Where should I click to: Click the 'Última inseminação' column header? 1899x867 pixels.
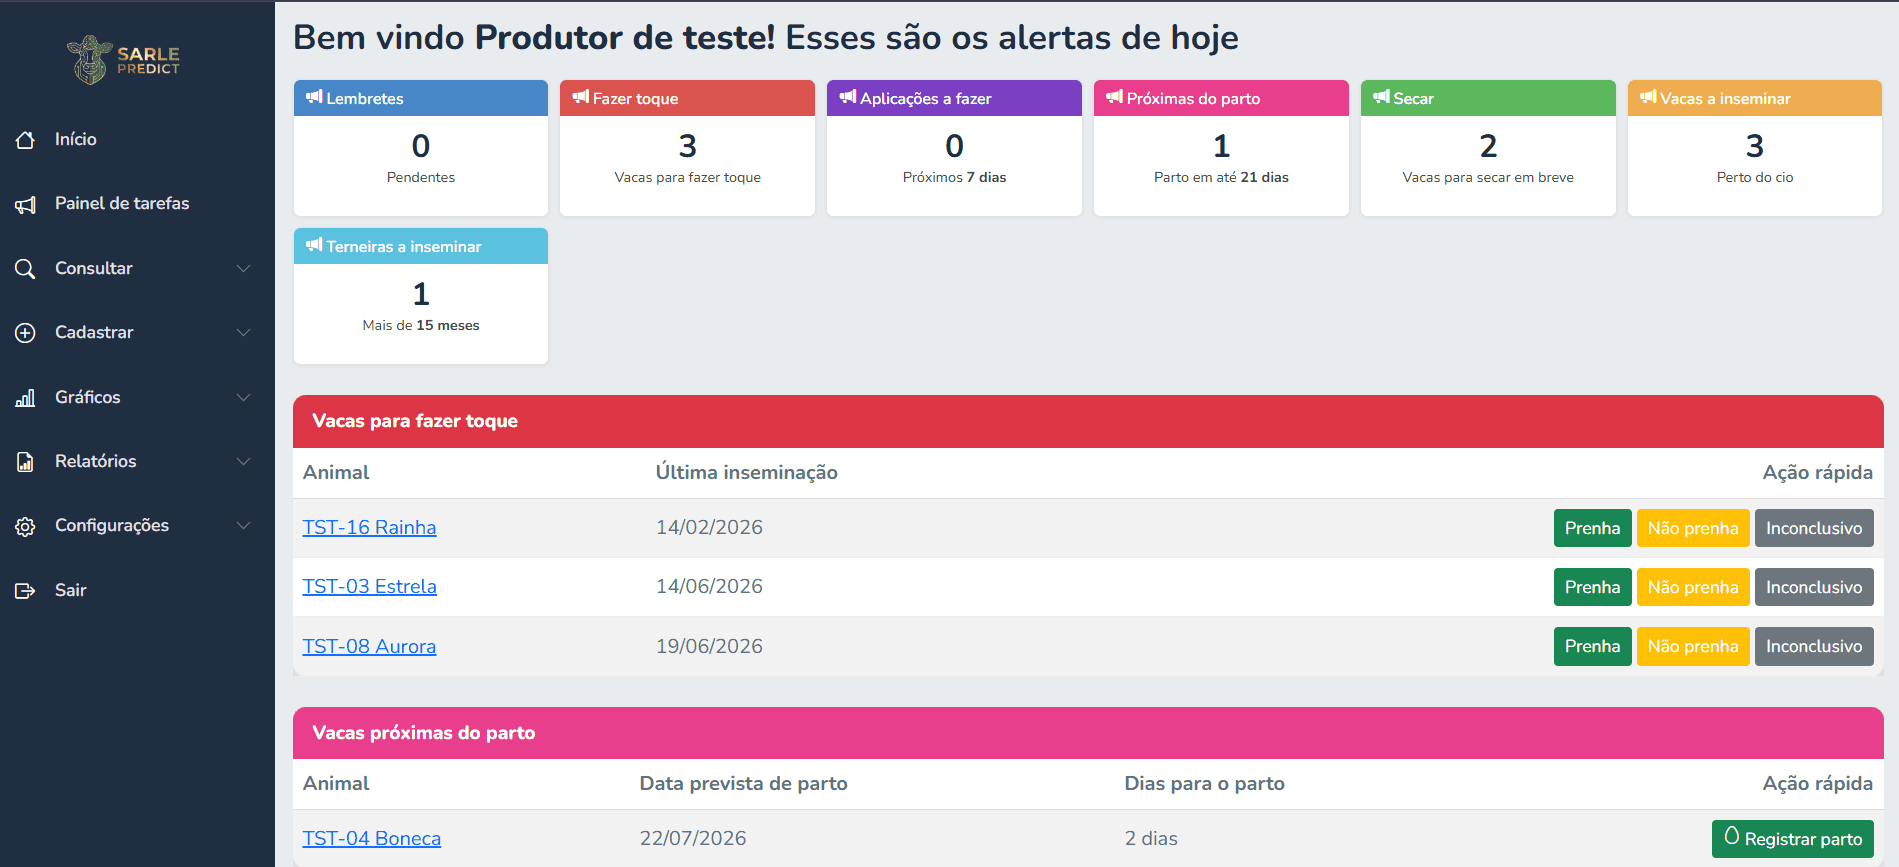pyautogui.click(x=747, y=472)
